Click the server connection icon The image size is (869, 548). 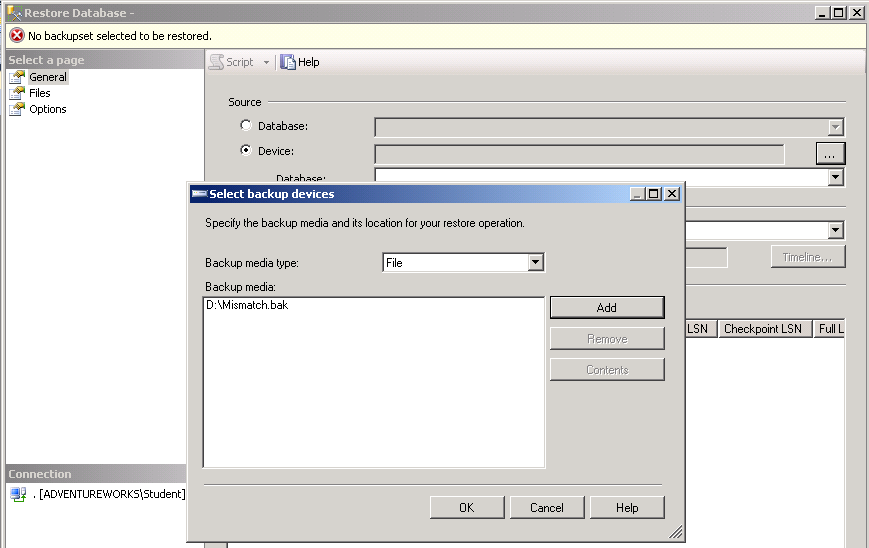[17, 494]
